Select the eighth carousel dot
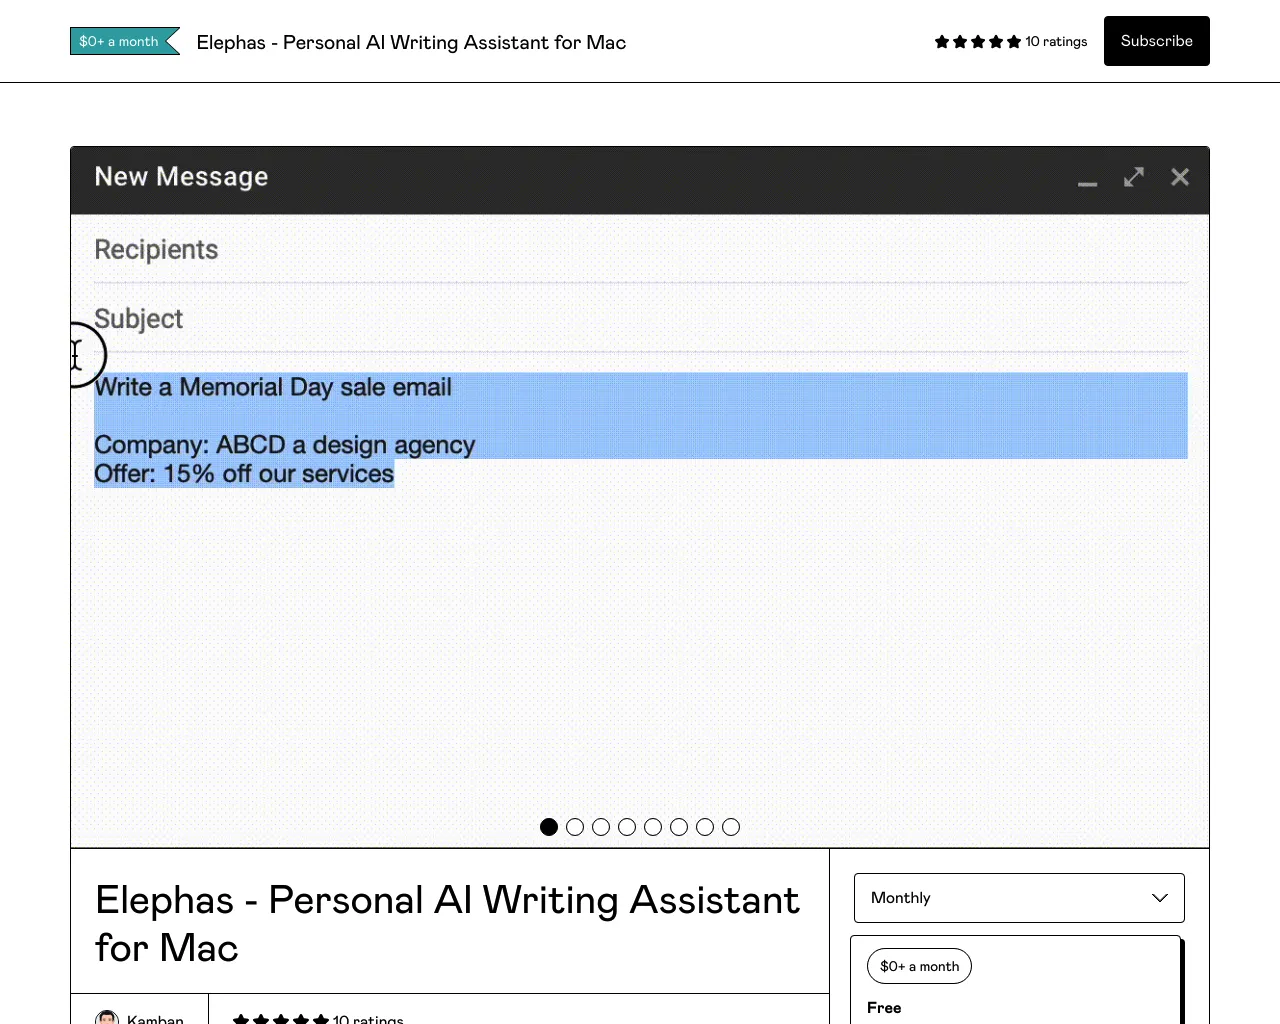The height and width of the screenshot is (1024, 1280). coord(731,827)
